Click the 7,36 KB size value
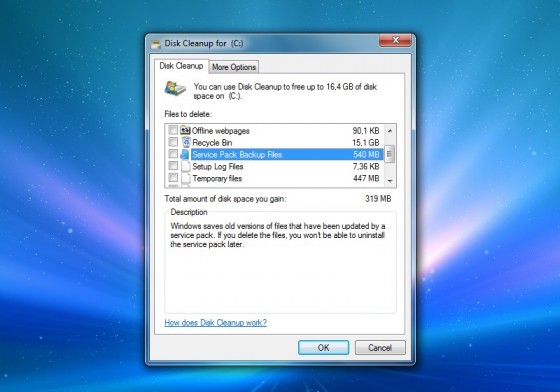 pos(366,166)
